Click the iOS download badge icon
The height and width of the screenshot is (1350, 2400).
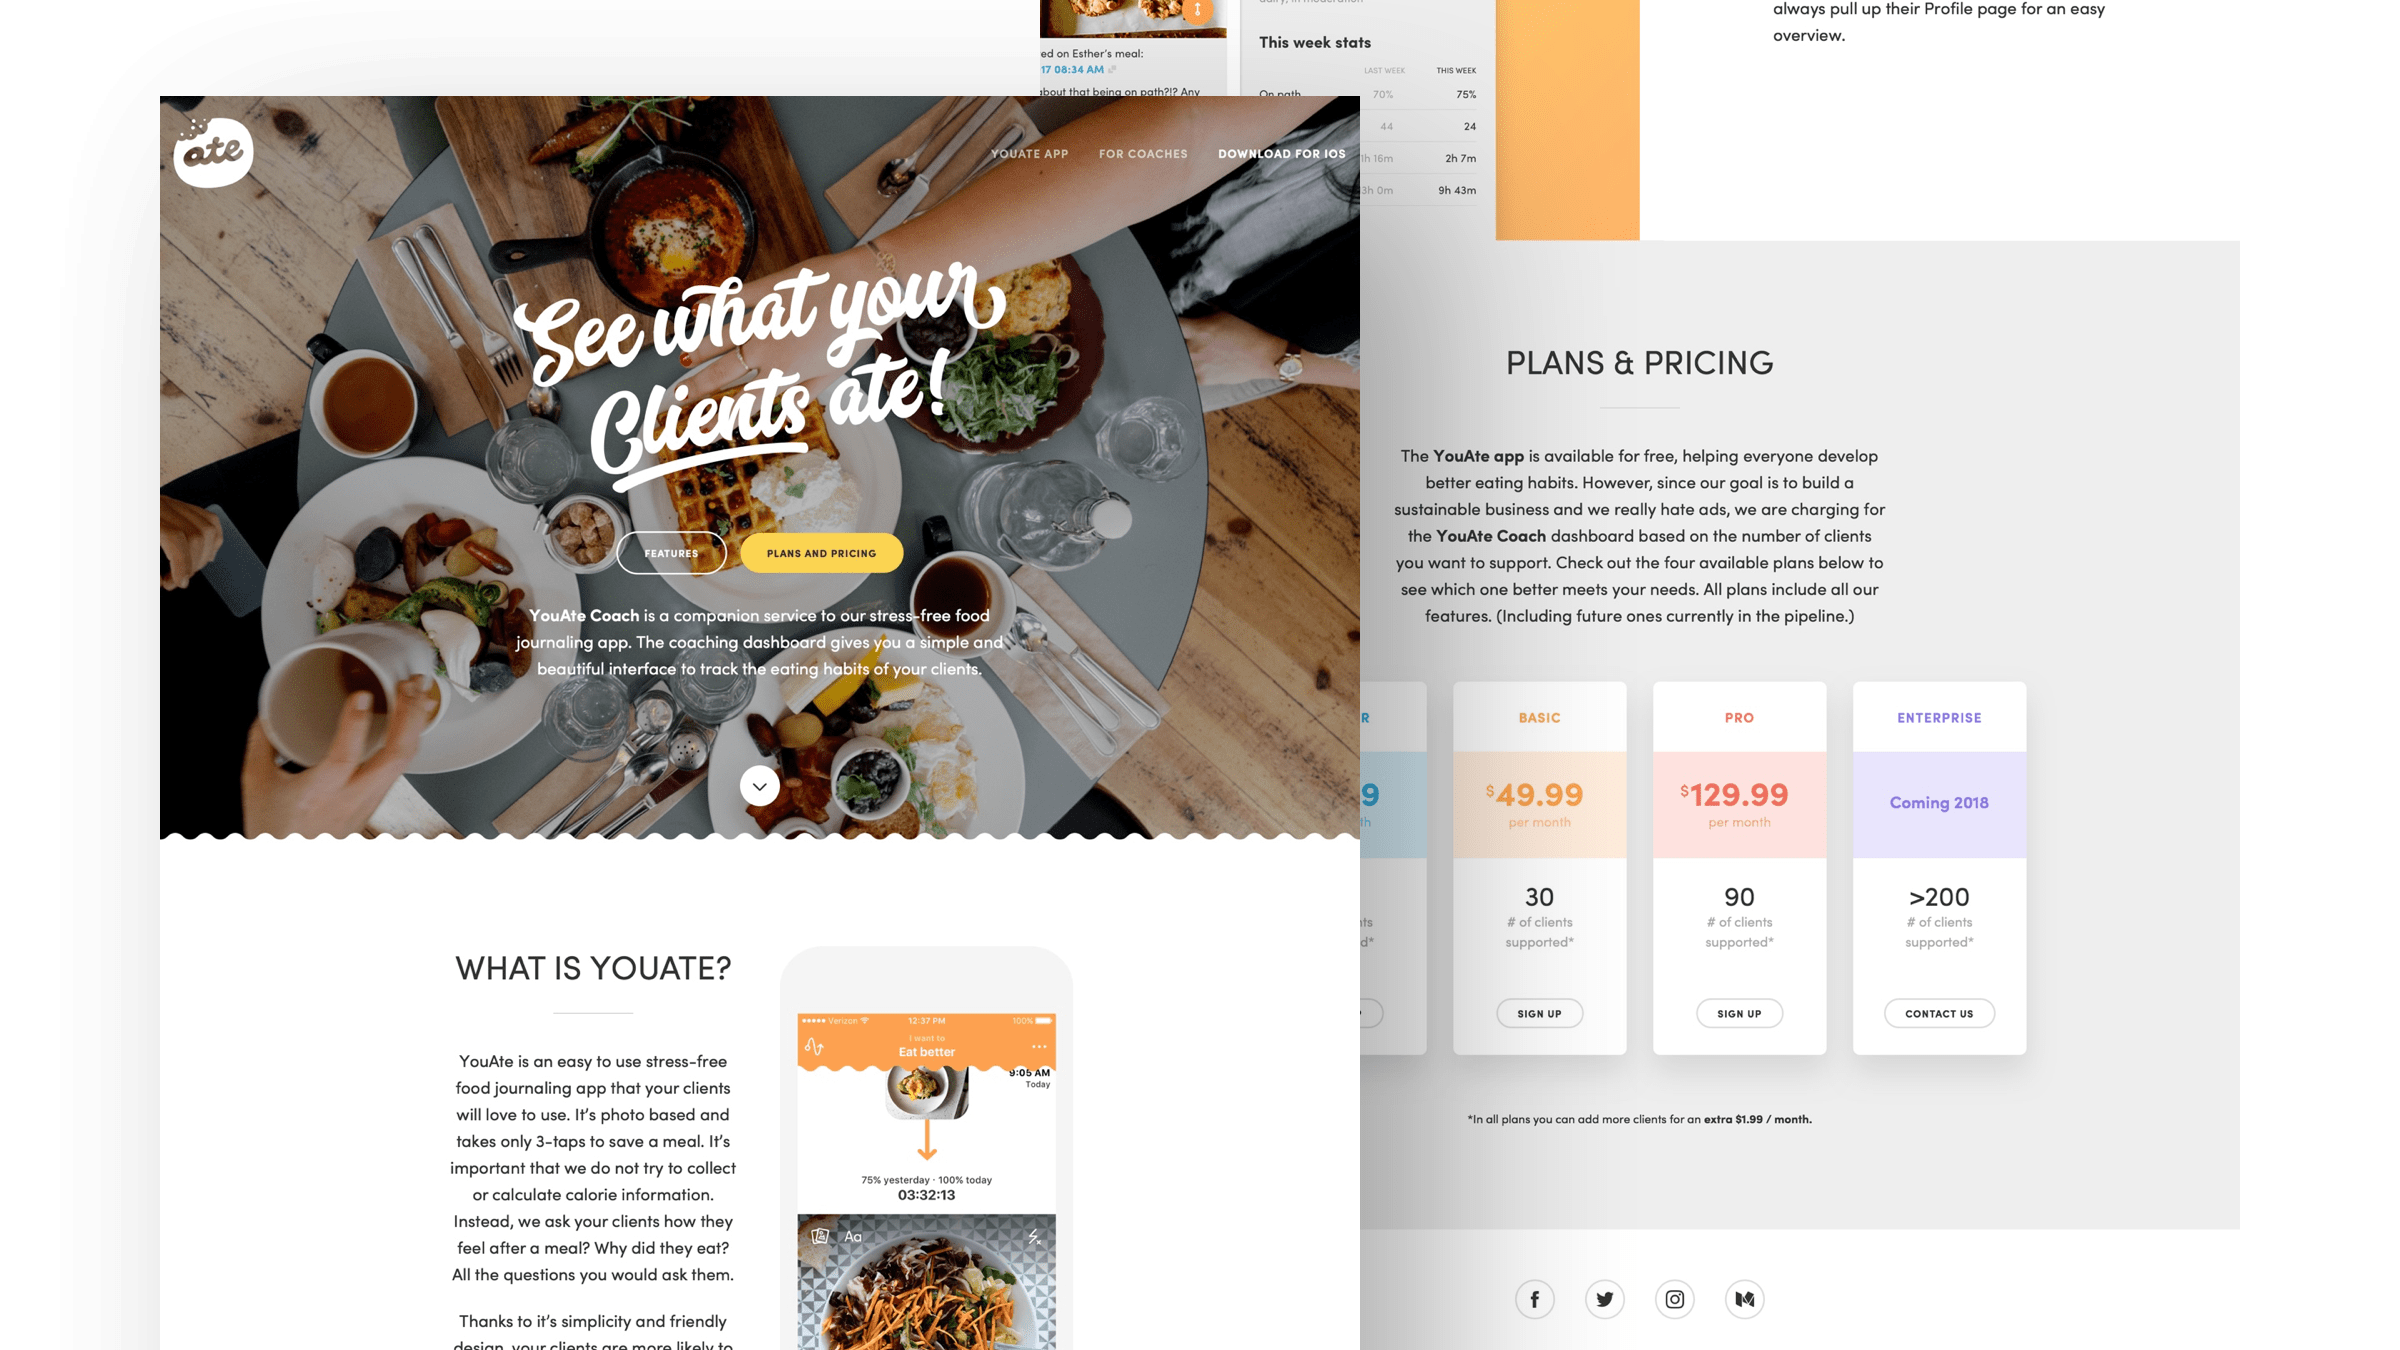1282,152
